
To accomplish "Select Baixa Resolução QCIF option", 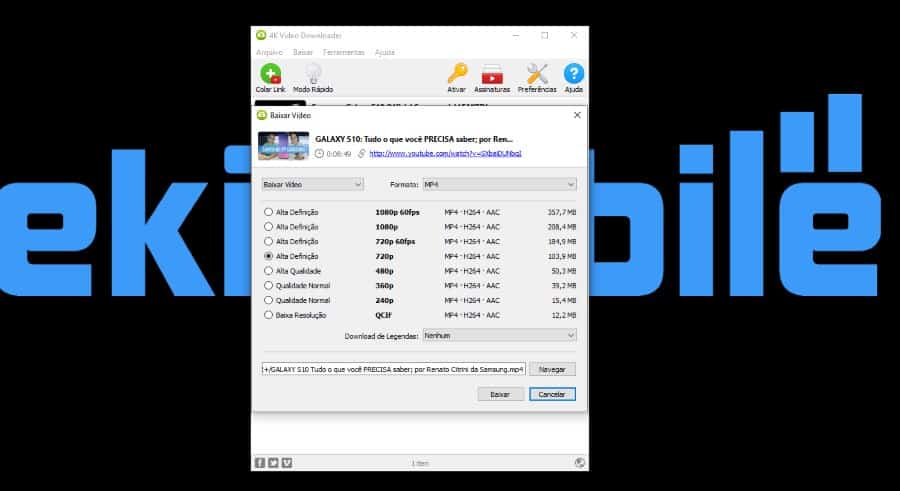I will pyautogui.click(x=268, y=315).
